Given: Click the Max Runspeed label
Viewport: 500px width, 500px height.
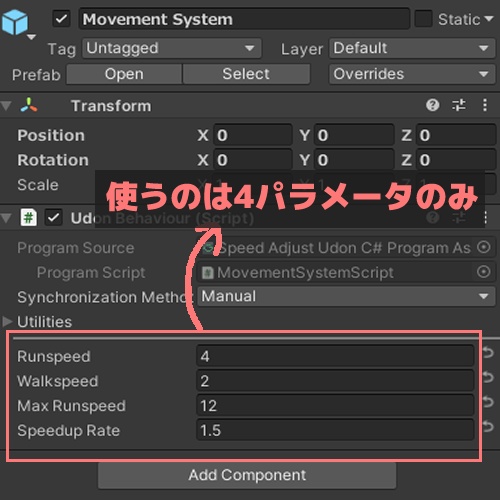Looking at the screenshot, I should pyautogui.click(x=71, y=406).
